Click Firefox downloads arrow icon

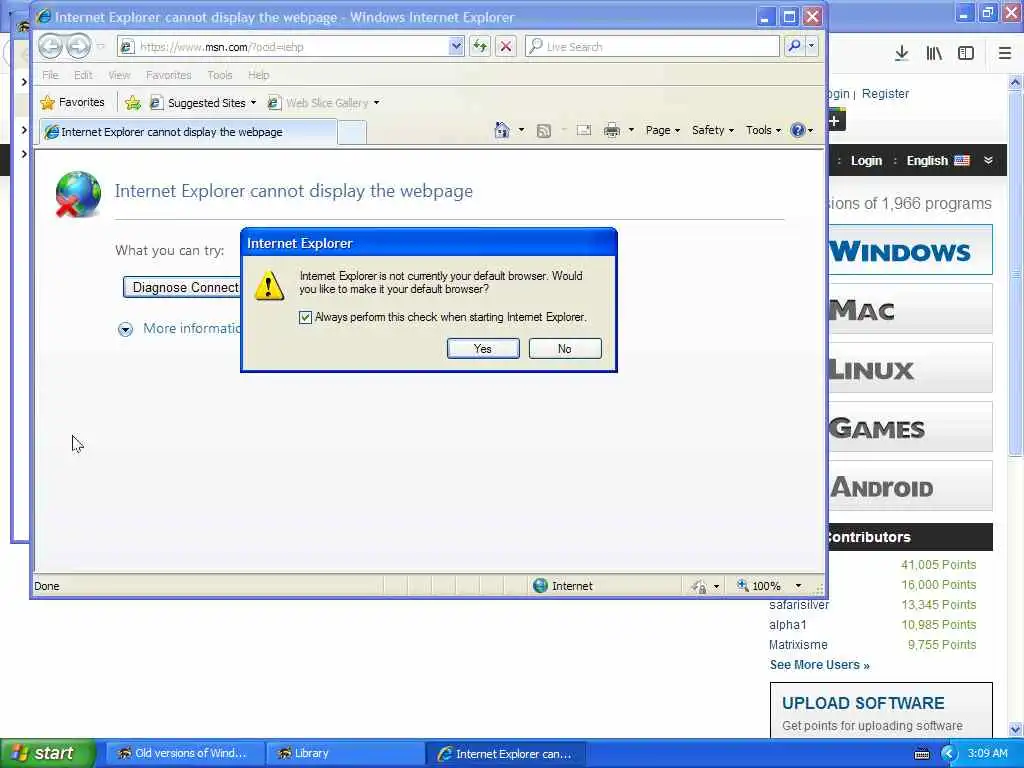[902, 54]
